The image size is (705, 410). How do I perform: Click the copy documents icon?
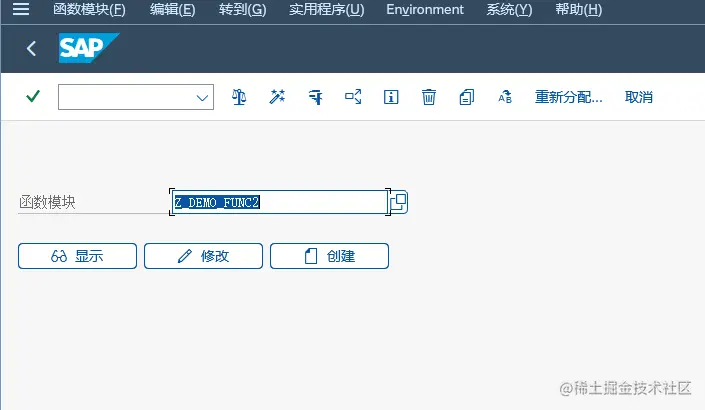(x=467, y=97)
